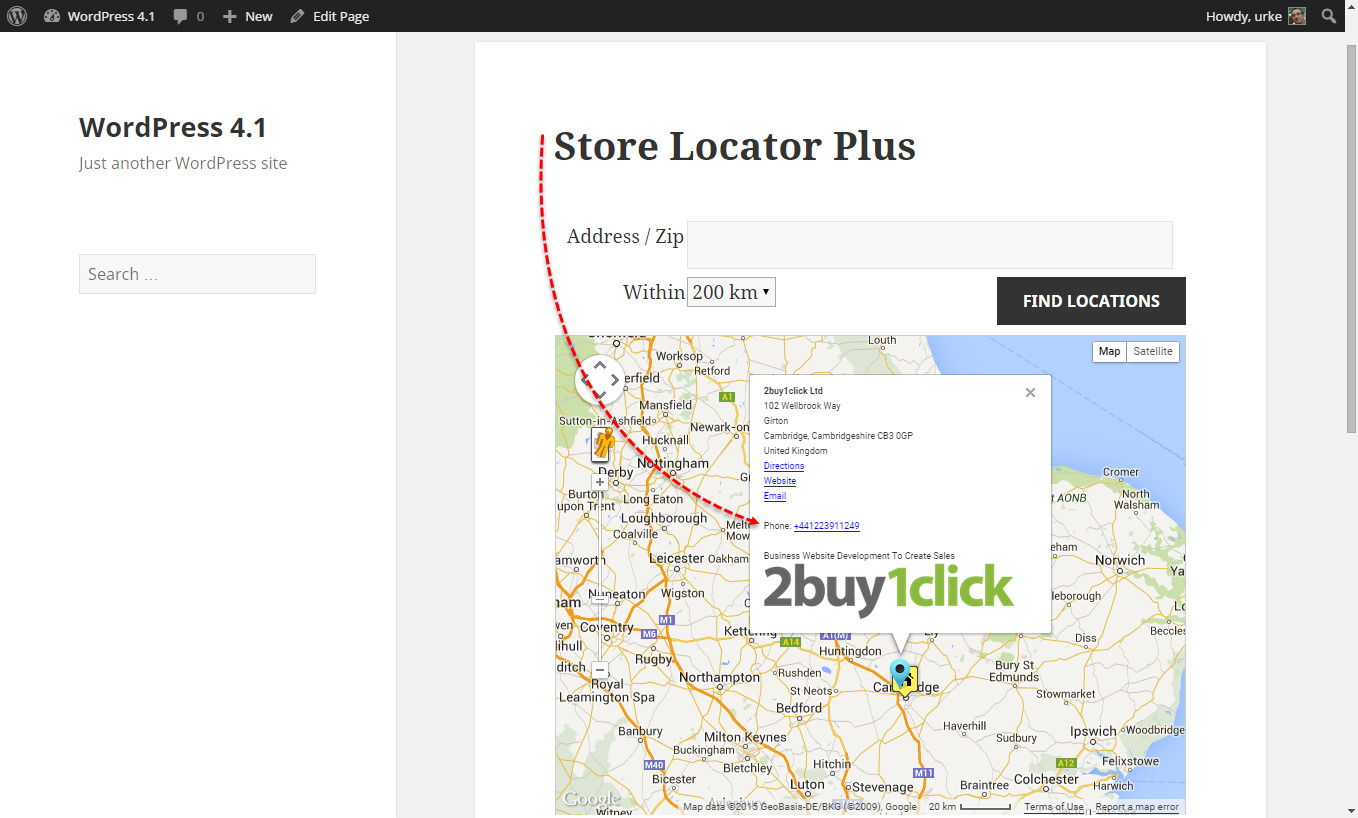1358x818 pixels.
Task: Zoom out the map with minus
Action: [600, 670]
